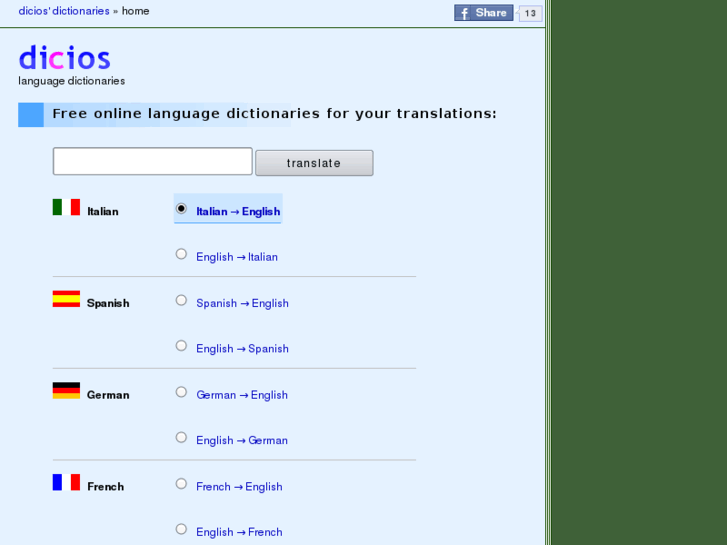Open the French → English link
This screenshot has width=727, height=545.
239,487
